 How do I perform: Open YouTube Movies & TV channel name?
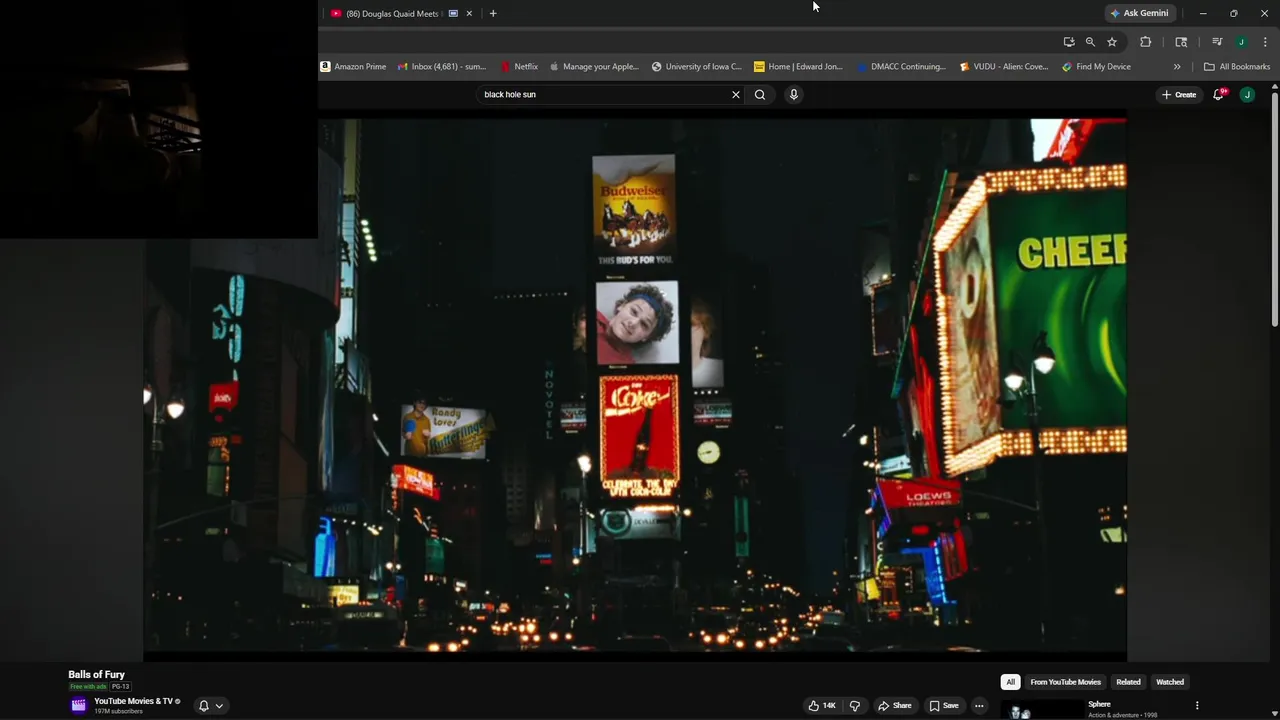(x=133, y=701)
